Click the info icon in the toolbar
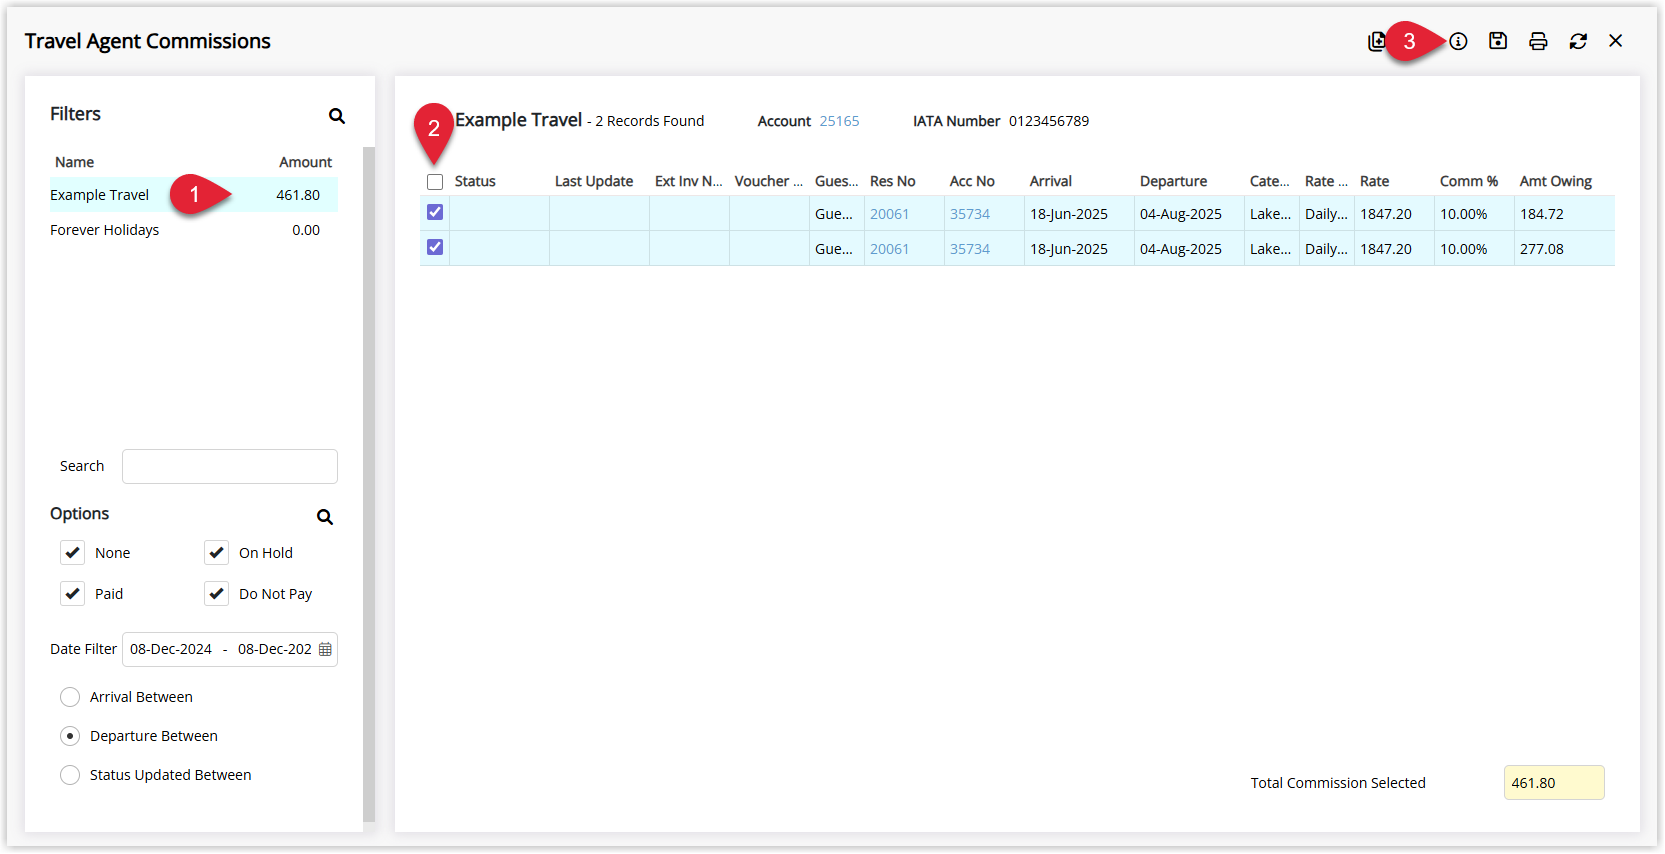 [1458, 41]
